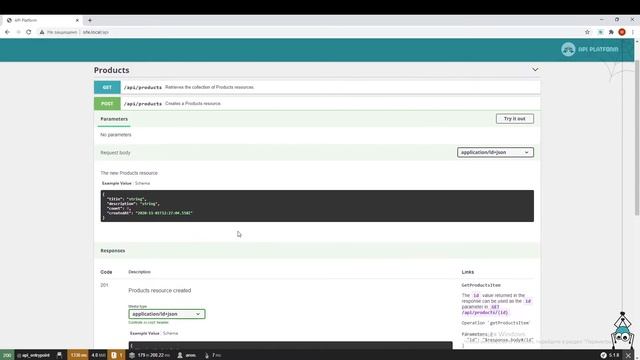Open the browser three-dot menu
Viewport: 640px width, 360px height.
point(633,32)
